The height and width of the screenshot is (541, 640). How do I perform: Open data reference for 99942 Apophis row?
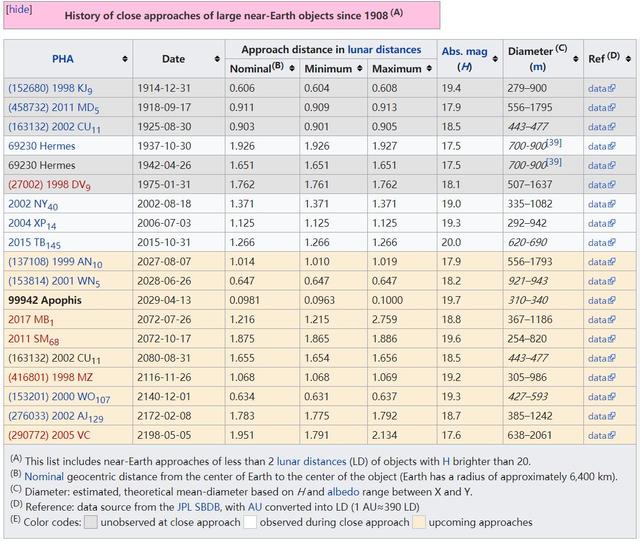(601, 299)
